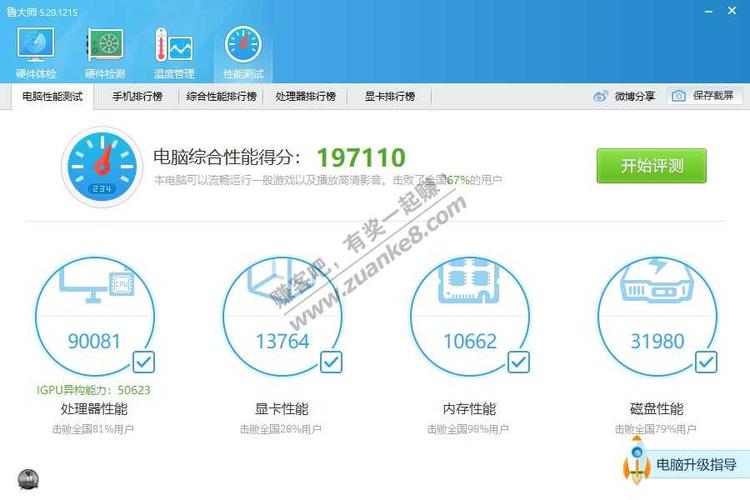
Task: Toggle the 显卡性能 test checkbox
Action: (331, 362)
